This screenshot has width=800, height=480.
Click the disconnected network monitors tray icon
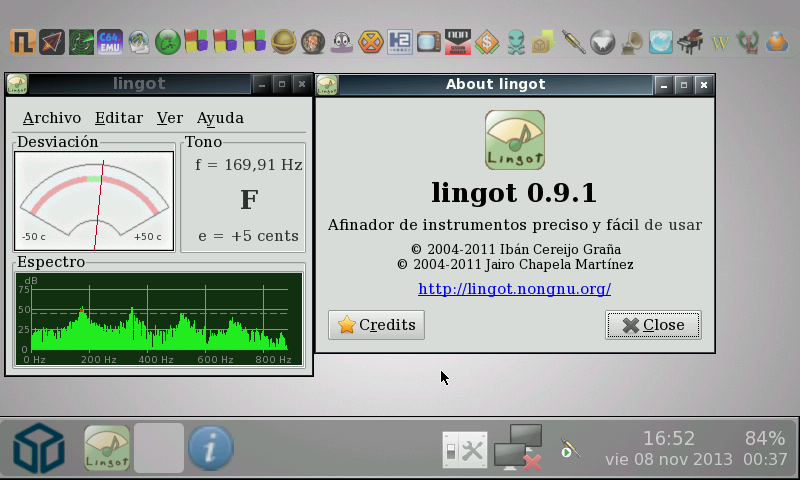[x=518, y=447]
